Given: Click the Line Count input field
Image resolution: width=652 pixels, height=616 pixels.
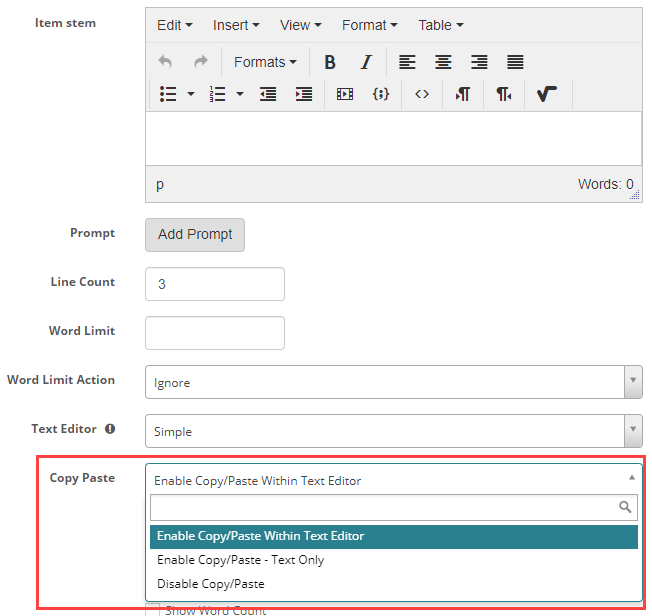Looking at the screenshot, I should pyautogui.click(x=215, y=284).
